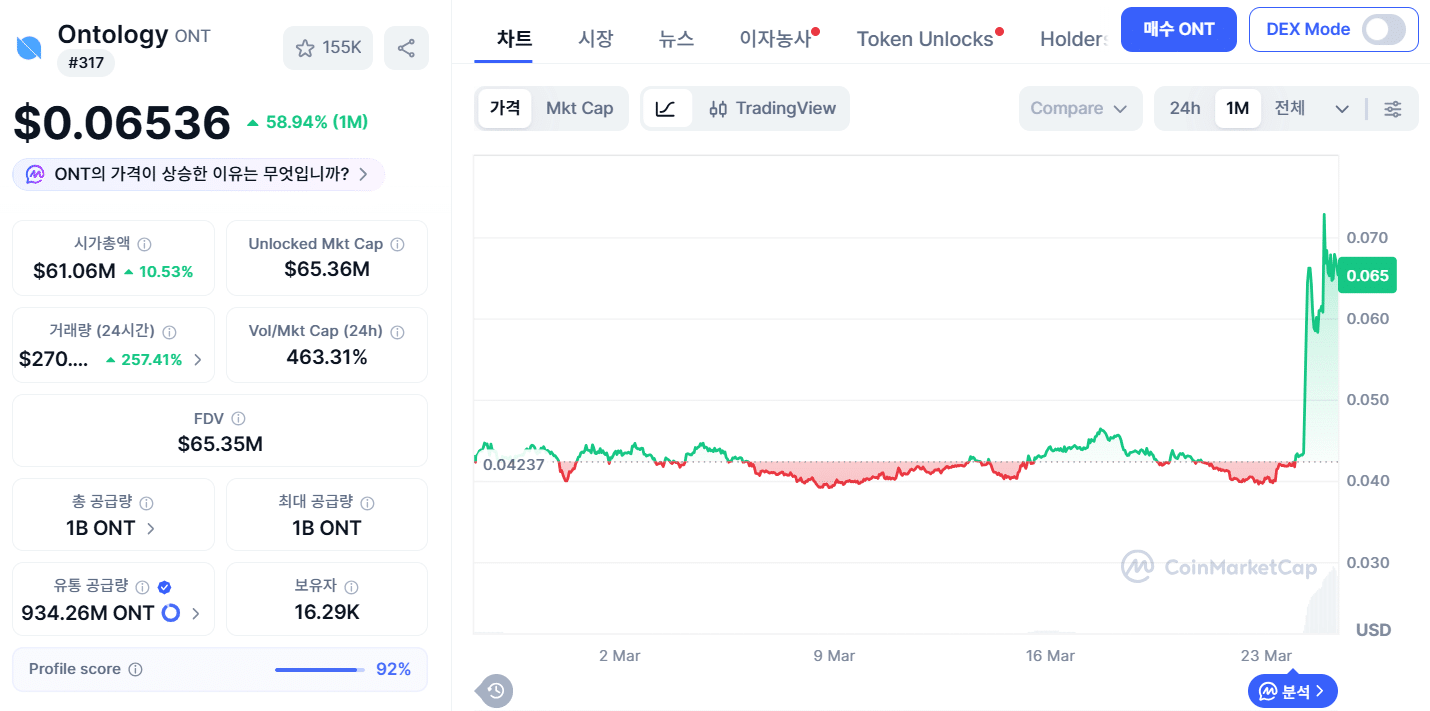Open chart settings with the sliders icon
The image size is (1430, 711).
(1393, 108)
